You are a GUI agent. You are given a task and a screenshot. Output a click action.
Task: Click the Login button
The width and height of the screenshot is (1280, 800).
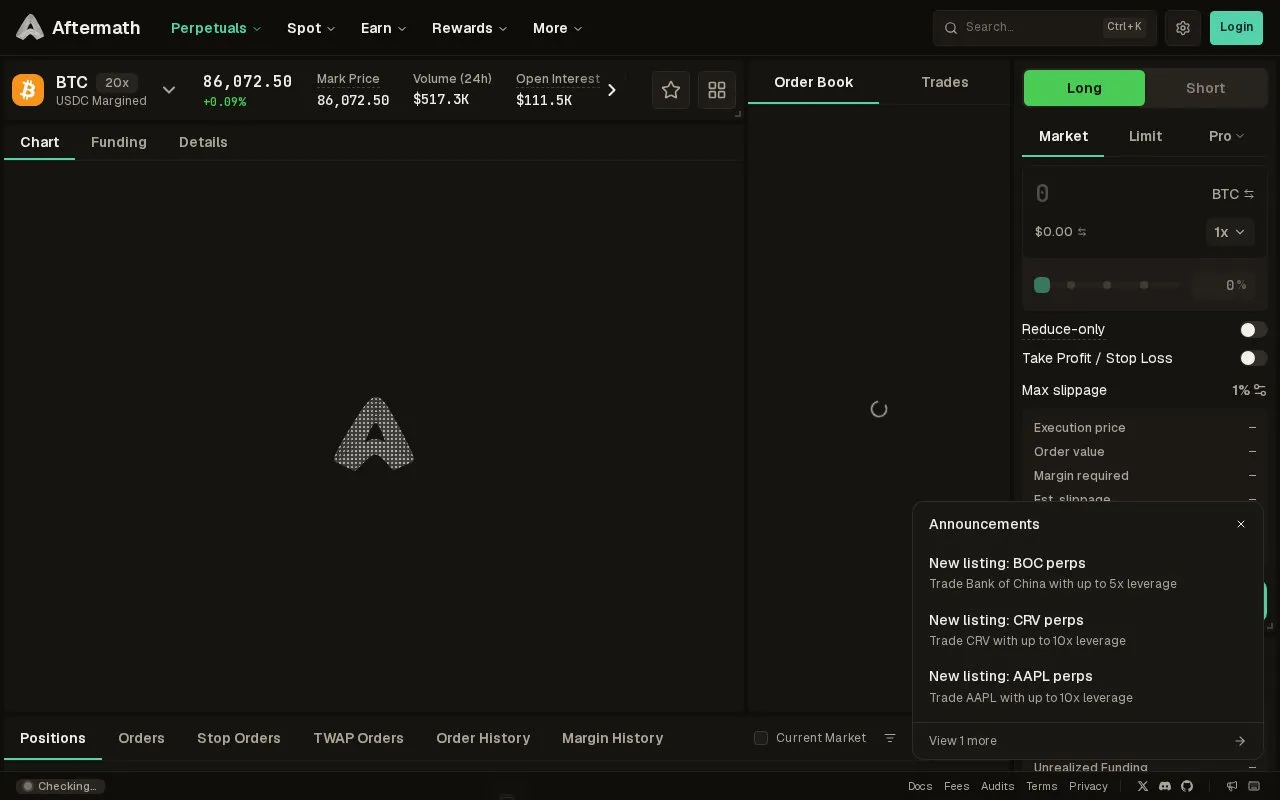pos(1236,28)
